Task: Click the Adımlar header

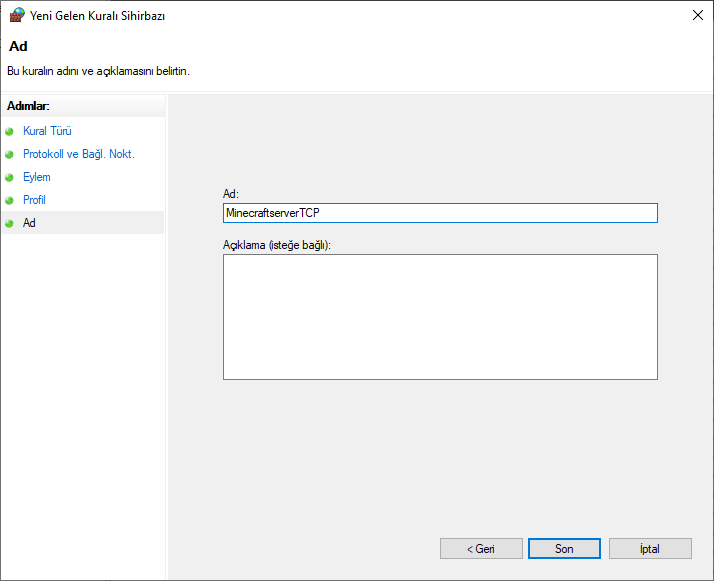Action: click(x=29, y=105)
